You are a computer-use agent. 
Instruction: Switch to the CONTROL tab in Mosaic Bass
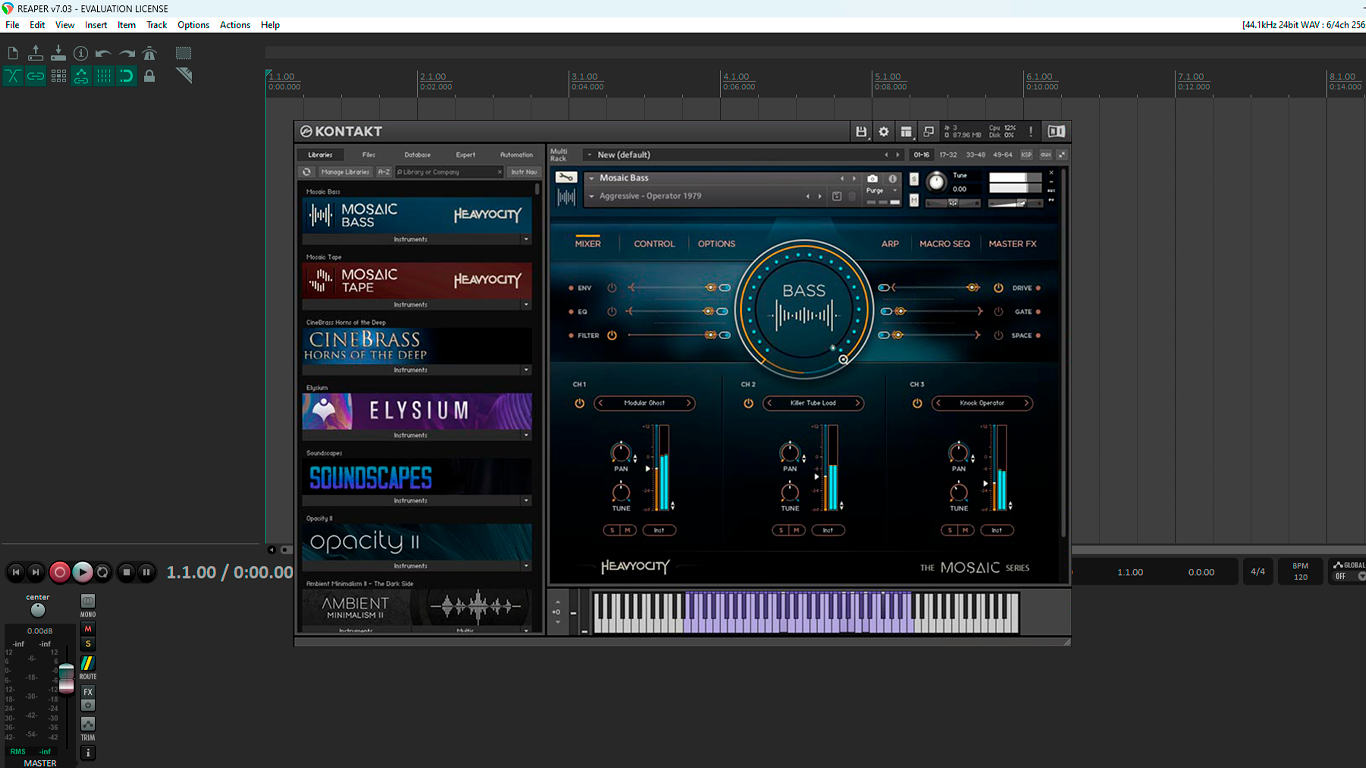coord(654,244)
